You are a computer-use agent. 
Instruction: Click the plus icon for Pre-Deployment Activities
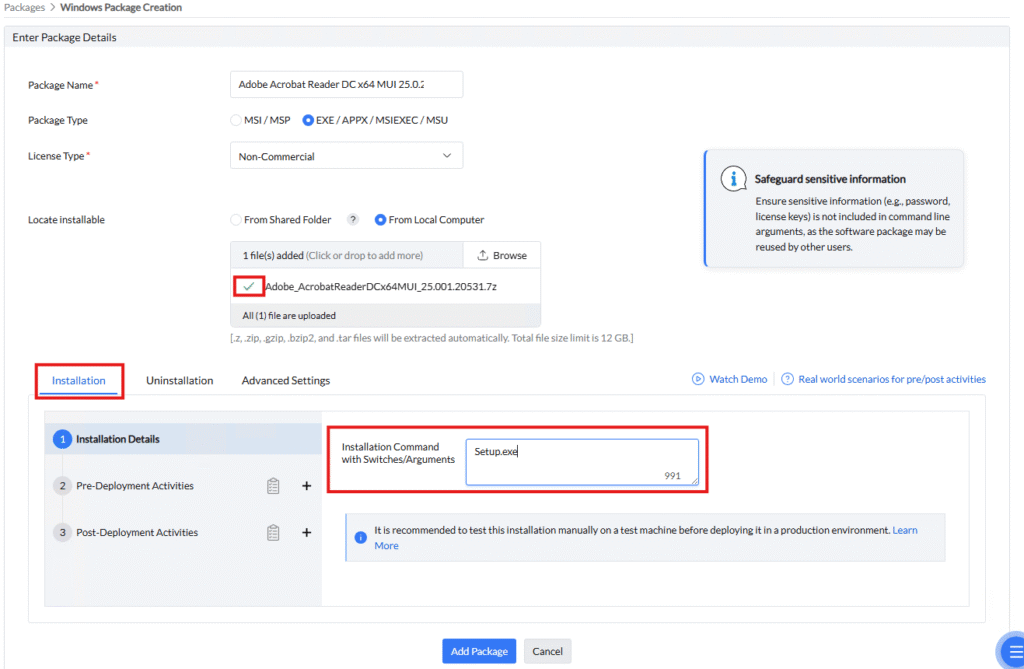pyautogui.click(x=307, y=486)
